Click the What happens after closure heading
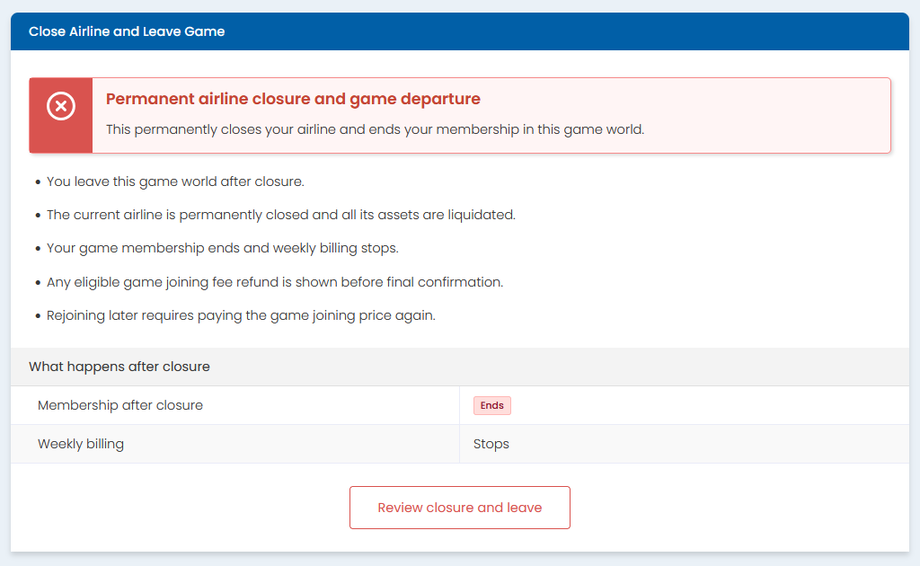This screenshot has height=566, width=920. 119,367
